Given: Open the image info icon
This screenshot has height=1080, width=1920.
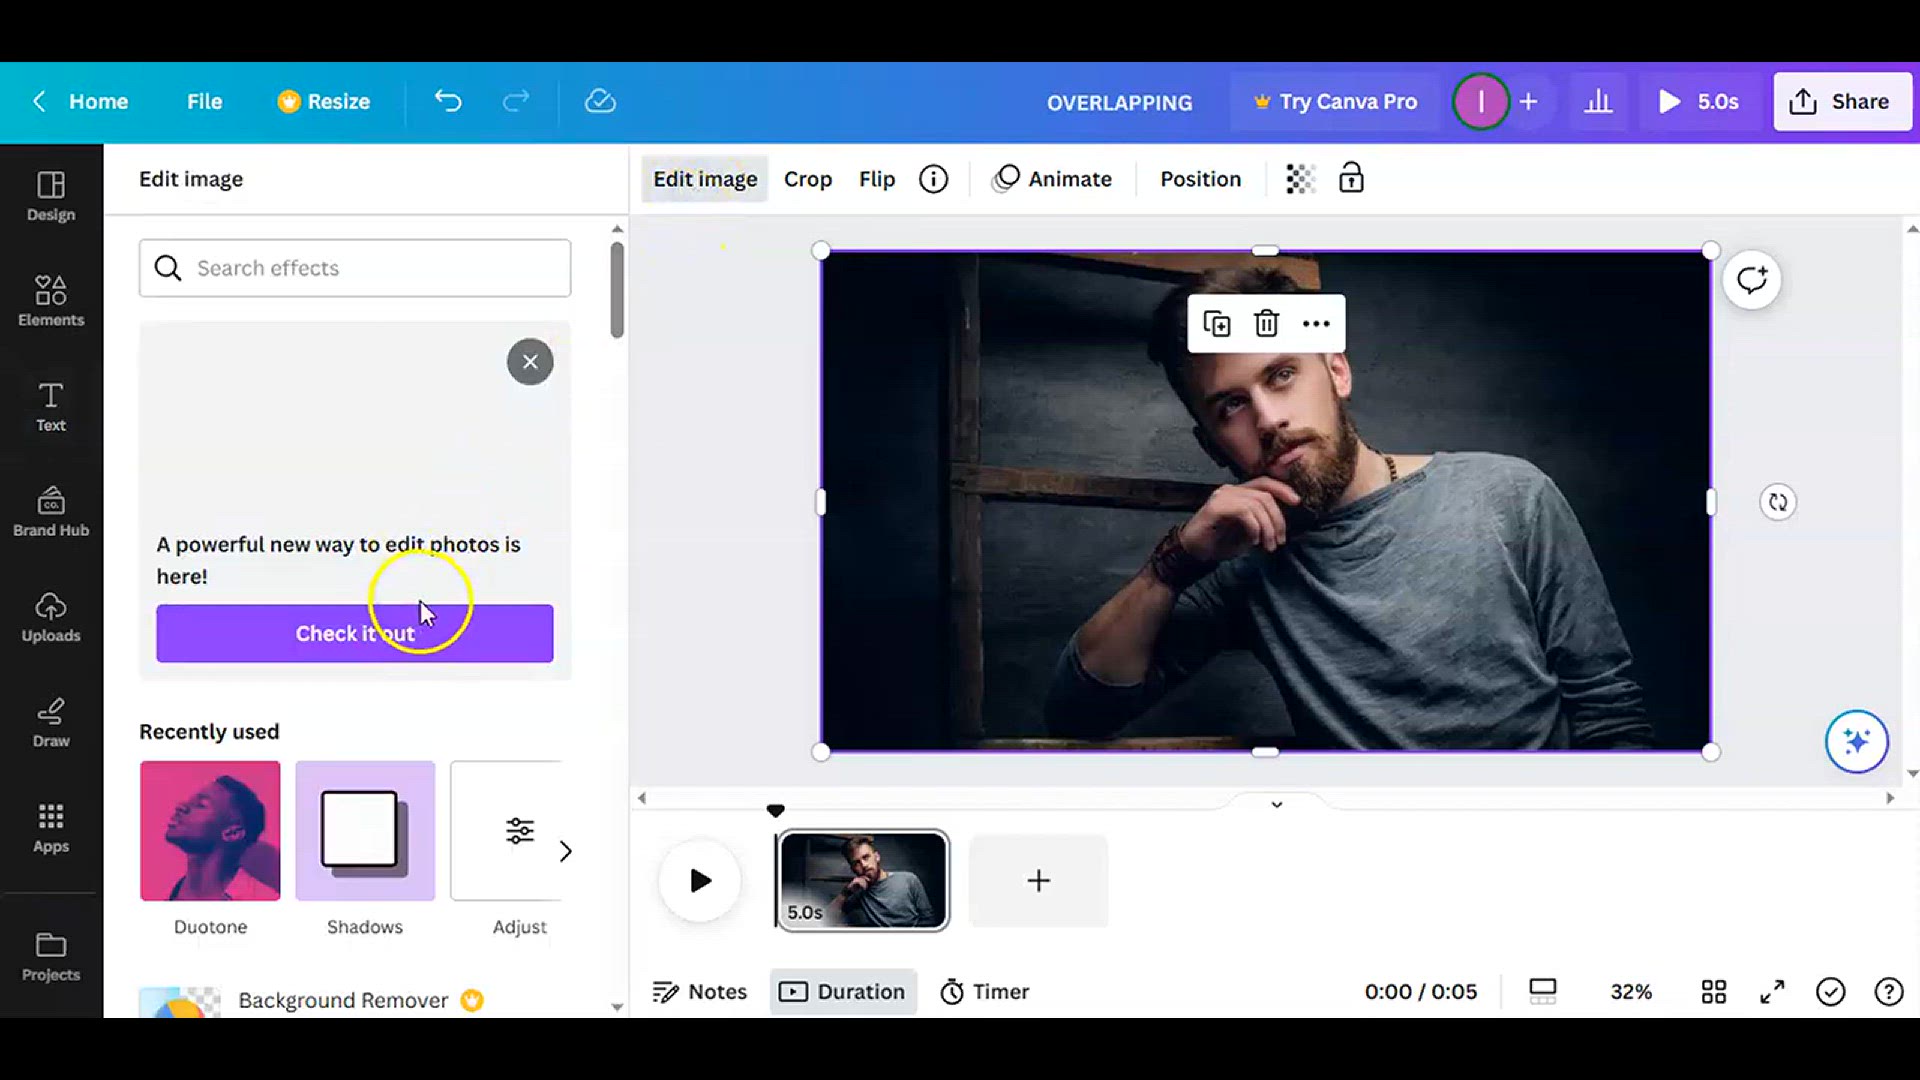Looking at the screenshot, I should (933, 179).
